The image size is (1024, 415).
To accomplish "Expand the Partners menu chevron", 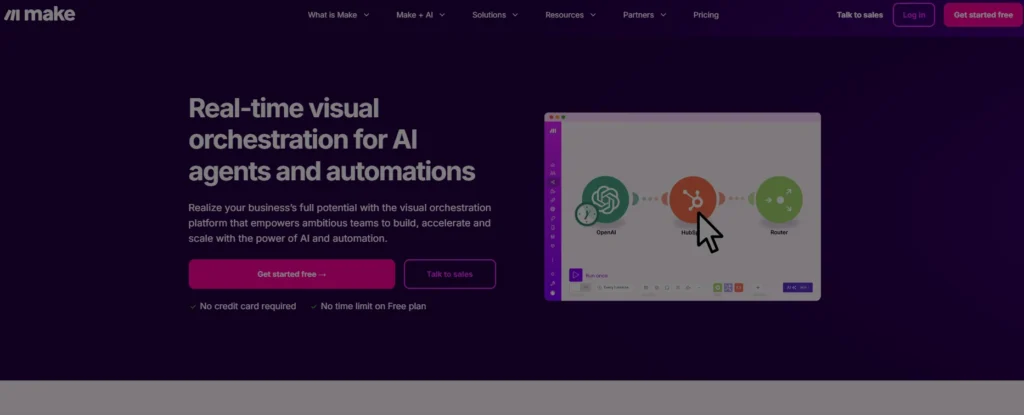I will pos(664,15).
